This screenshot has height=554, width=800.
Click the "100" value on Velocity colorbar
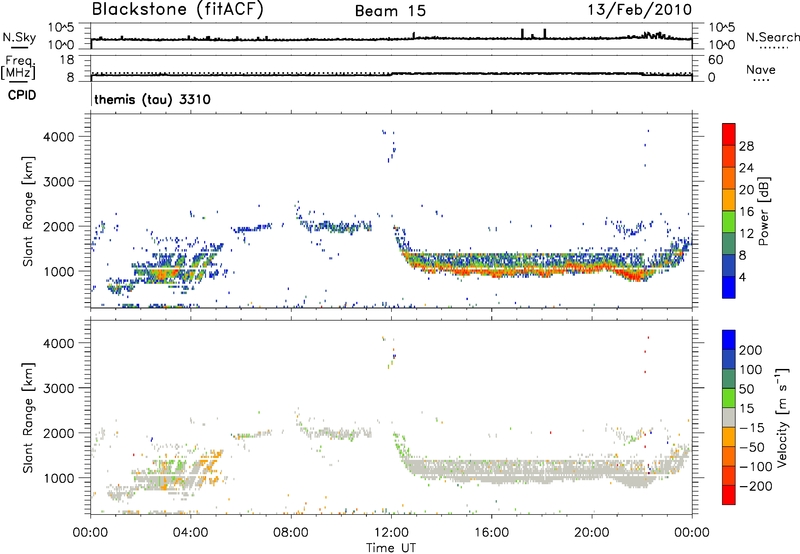[x=751, y=369]
